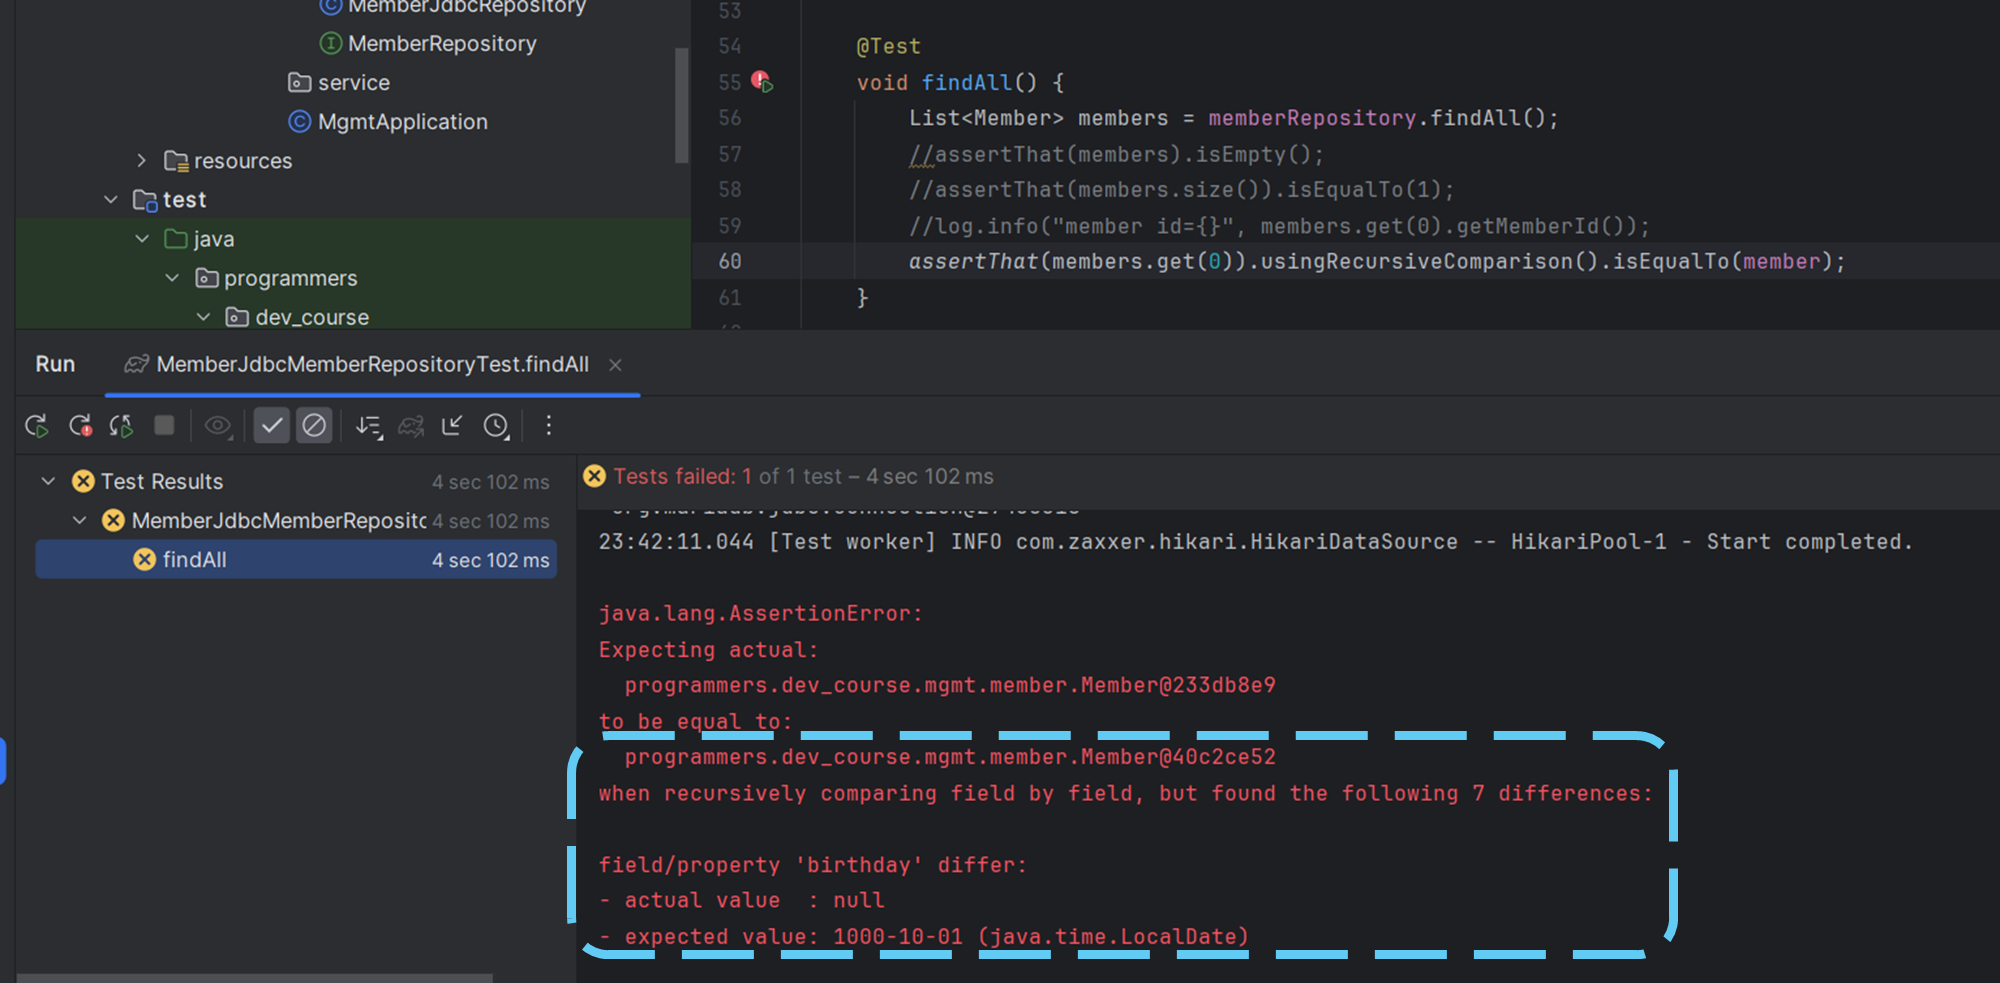Click the Tests failed status icon
Screen dimensions: 2000x983
click(x=594, y=476)
